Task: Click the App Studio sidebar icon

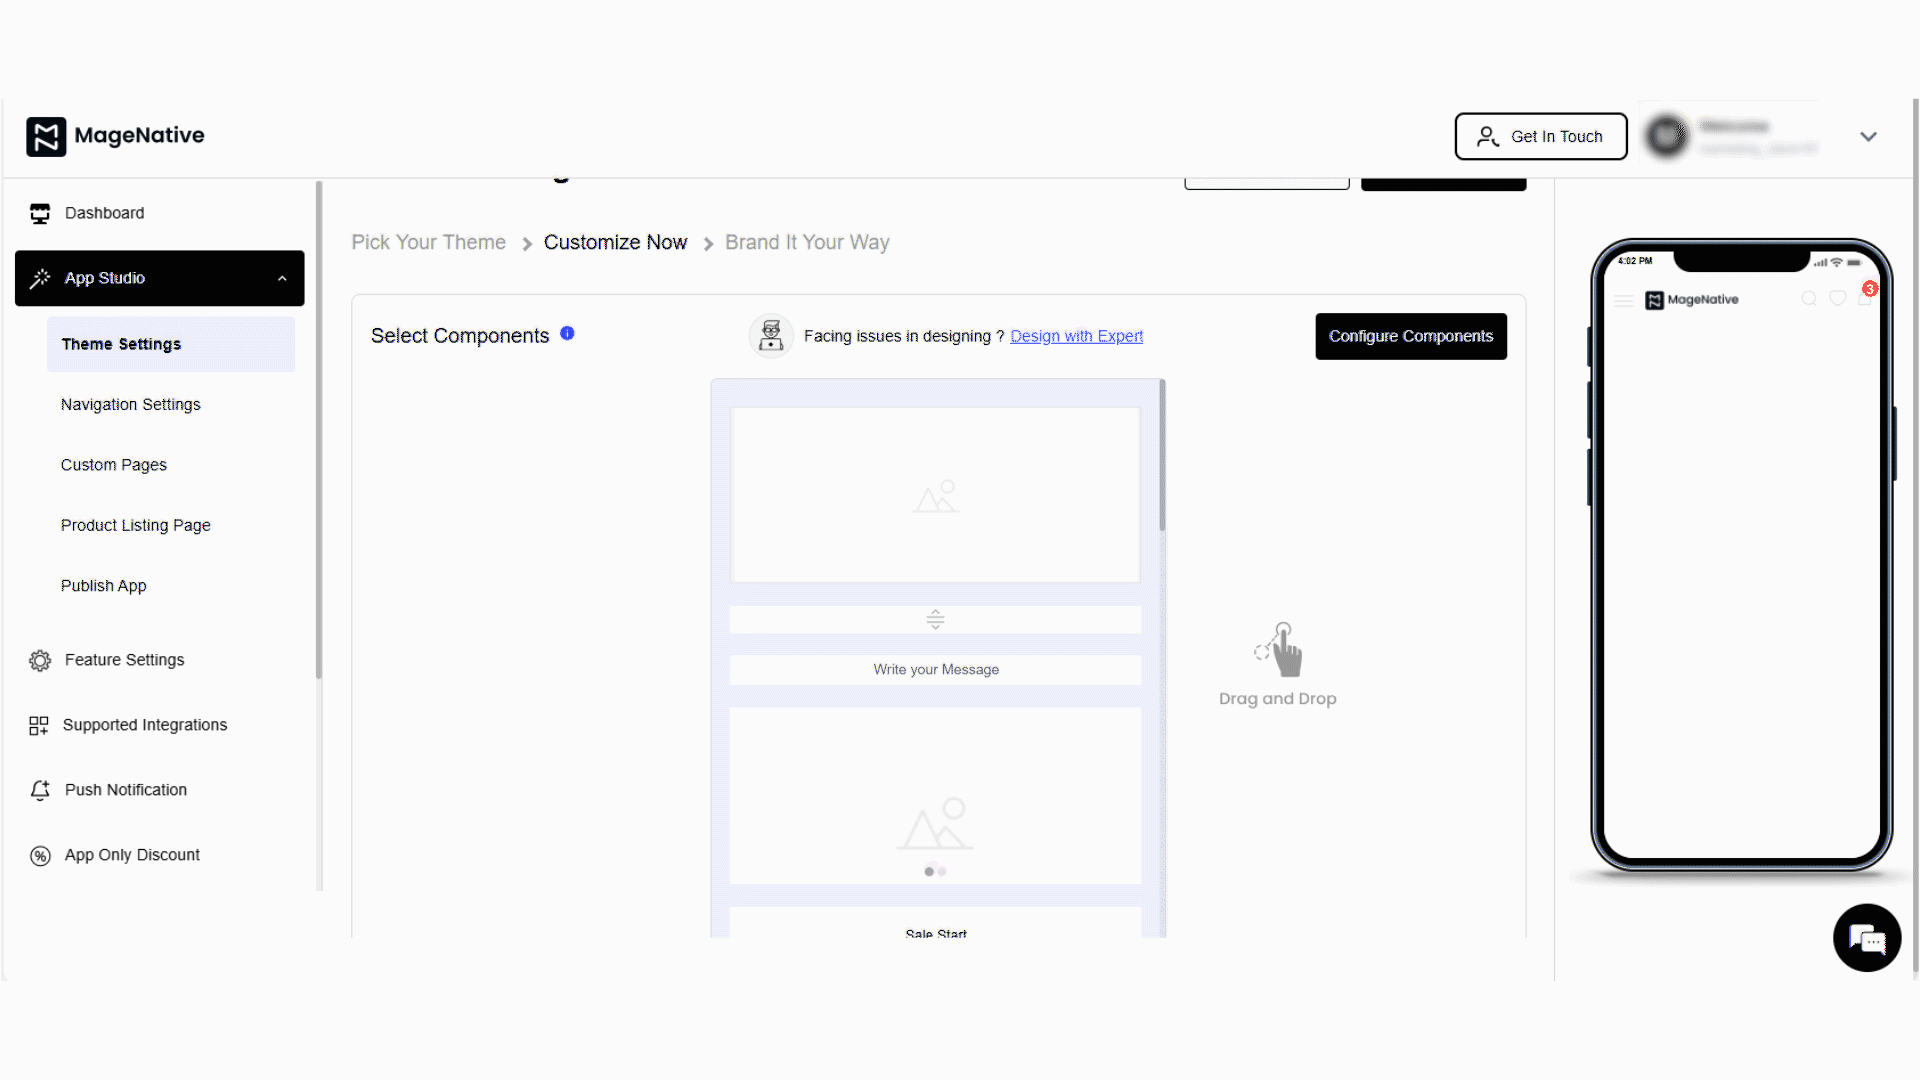Action: click(40, 278)
